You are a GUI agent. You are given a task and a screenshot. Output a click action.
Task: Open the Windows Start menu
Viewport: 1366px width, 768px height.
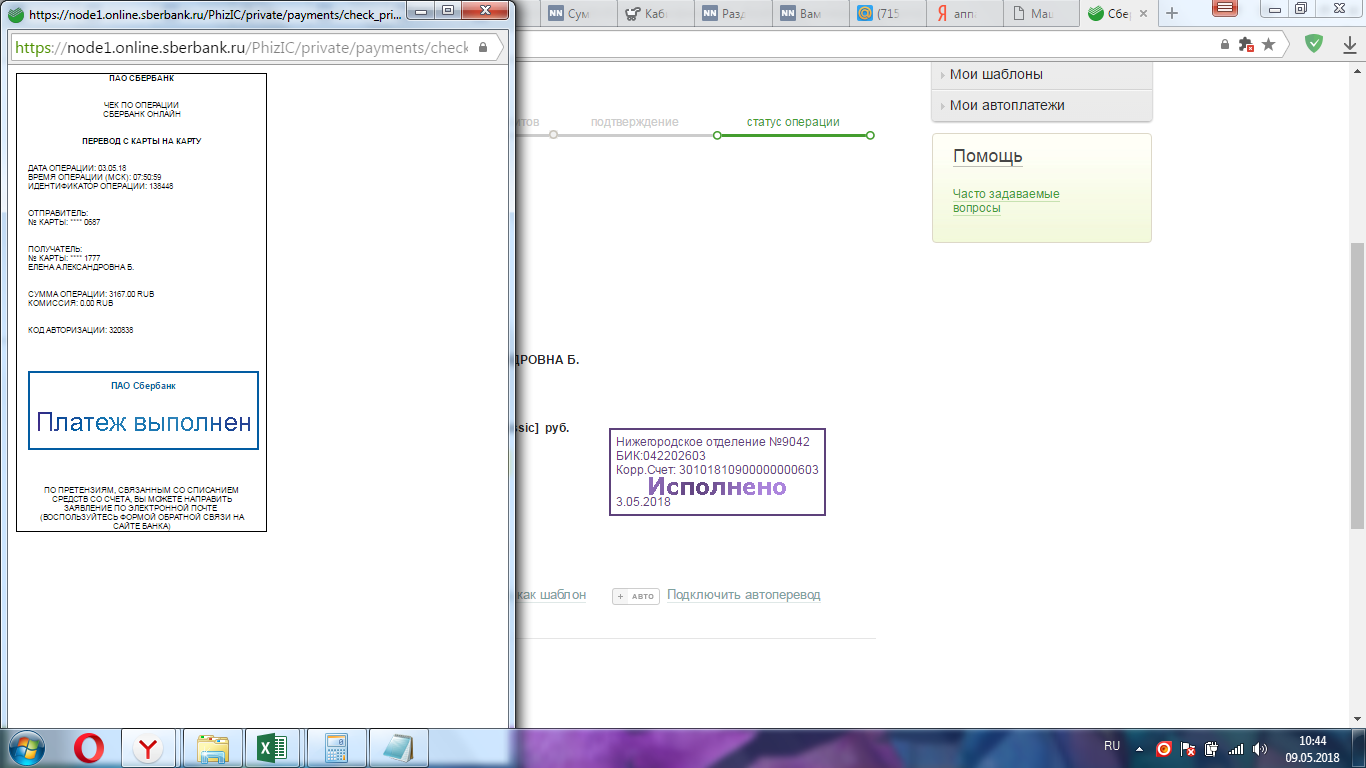[27, 748]
